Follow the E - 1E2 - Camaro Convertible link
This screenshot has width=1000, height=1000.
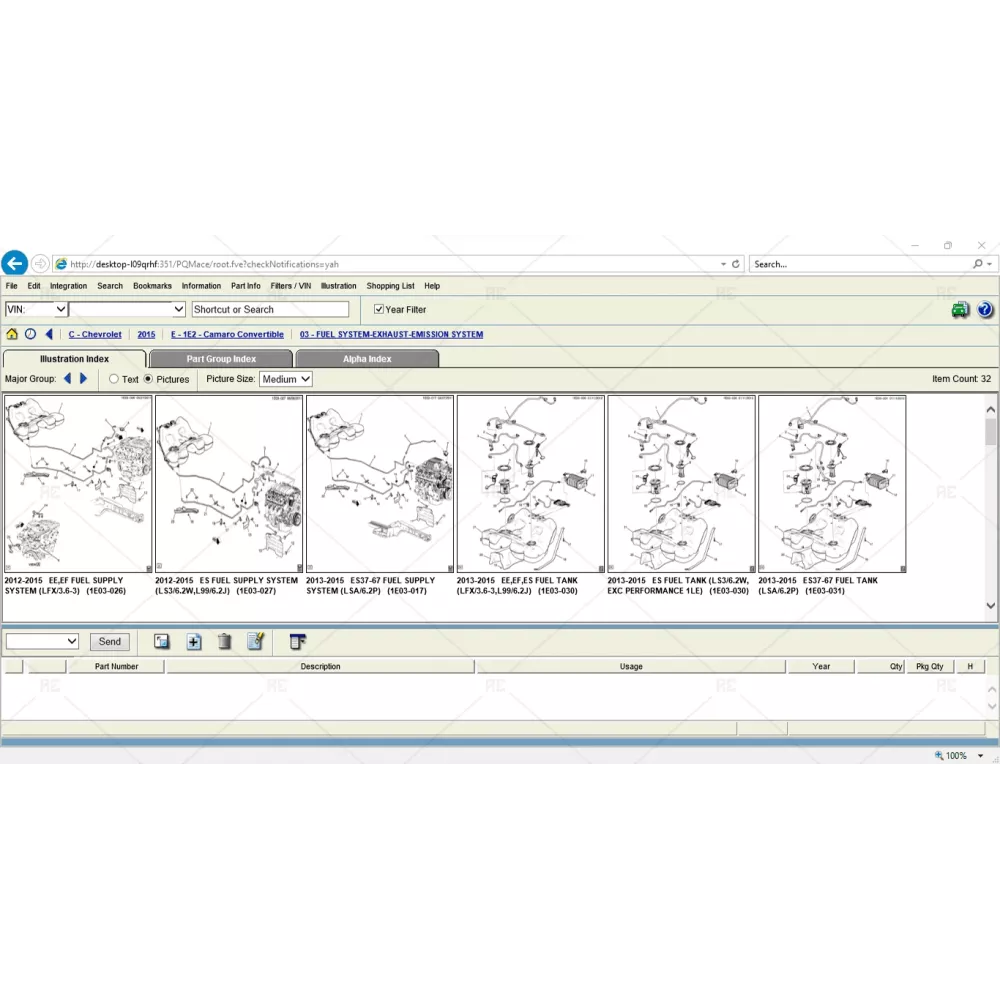(227, 335)
